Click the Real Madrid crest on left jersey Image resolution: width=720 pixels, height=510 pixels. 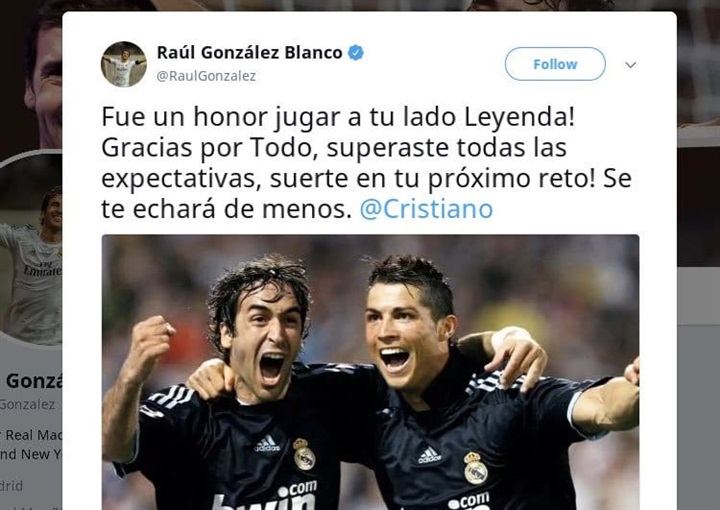(304, 454)
